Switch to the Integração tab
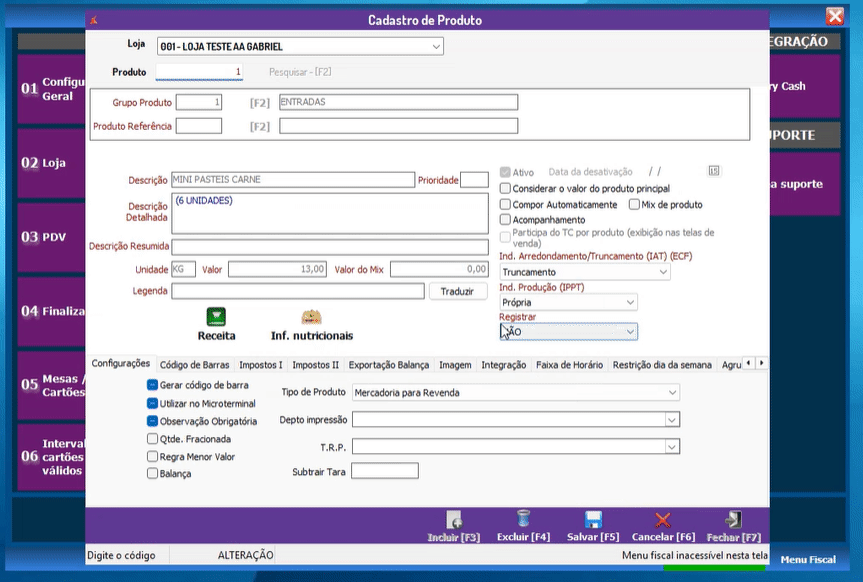This screenshot has height=582, width=863. [x=504, y=365]
